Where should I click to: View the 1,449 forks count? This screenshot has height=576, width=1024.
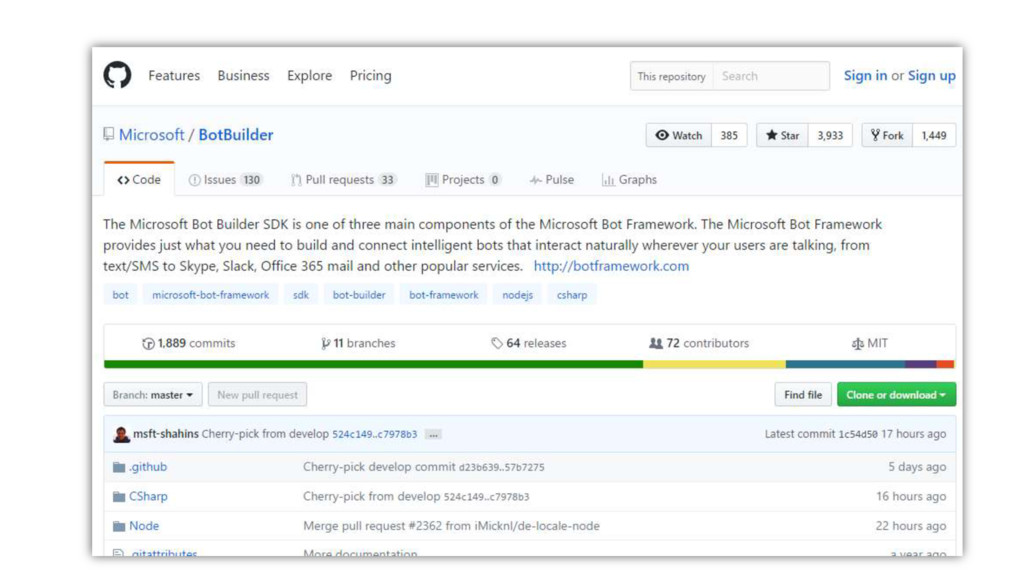934,135
